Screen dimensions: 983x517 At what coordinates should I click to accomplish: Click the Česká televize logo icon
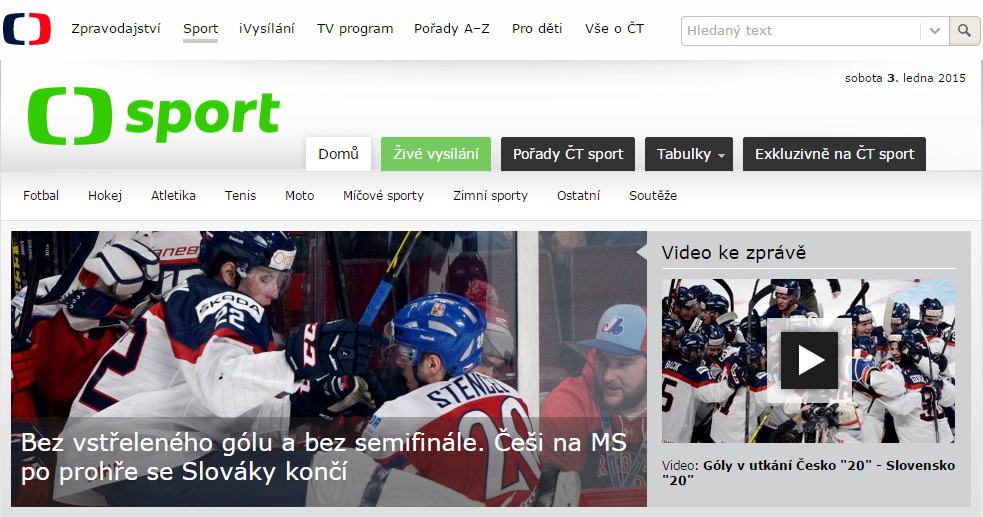pos(26,29)
